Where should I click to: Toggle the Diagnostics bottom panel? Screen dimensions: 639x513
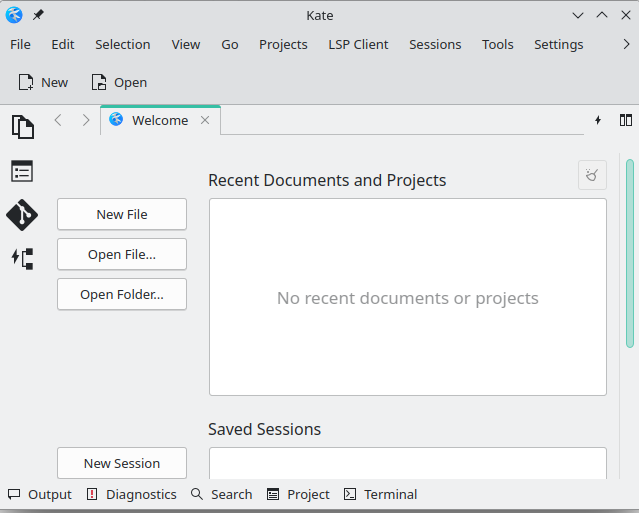pyautogui.click(x=132, y=494)
